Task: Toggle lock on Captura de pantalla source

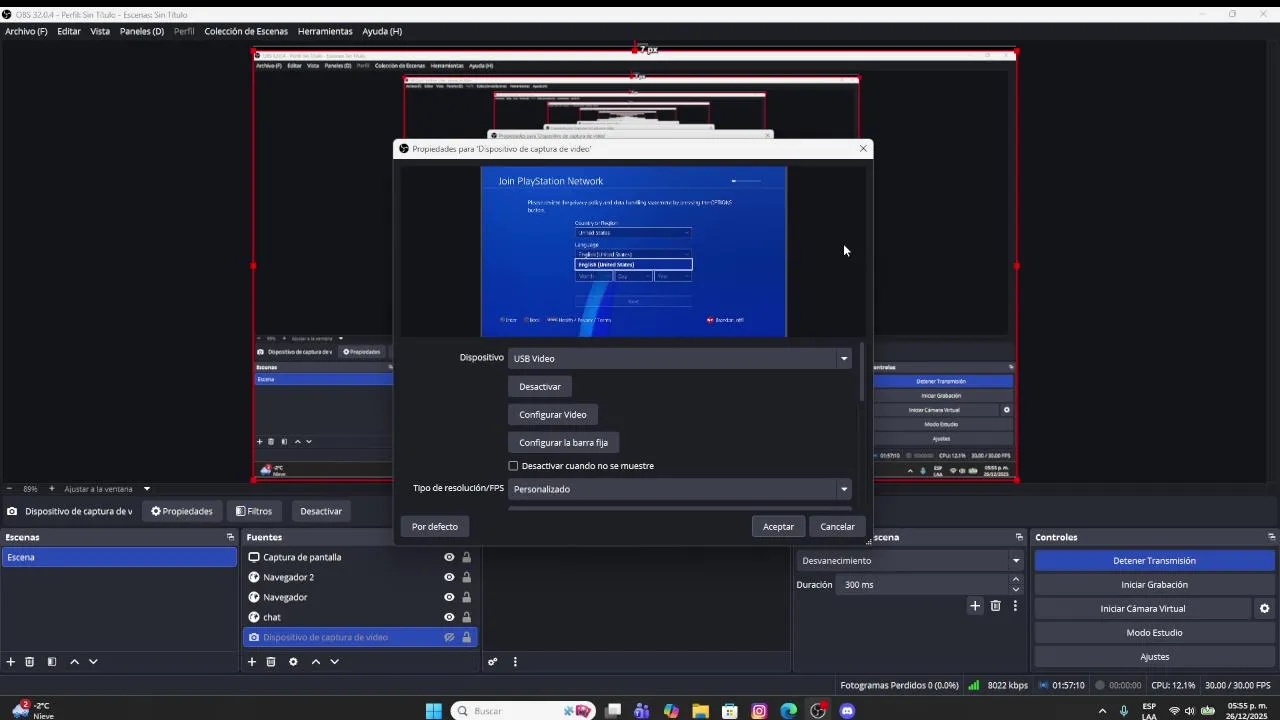Action: [466, 557]
